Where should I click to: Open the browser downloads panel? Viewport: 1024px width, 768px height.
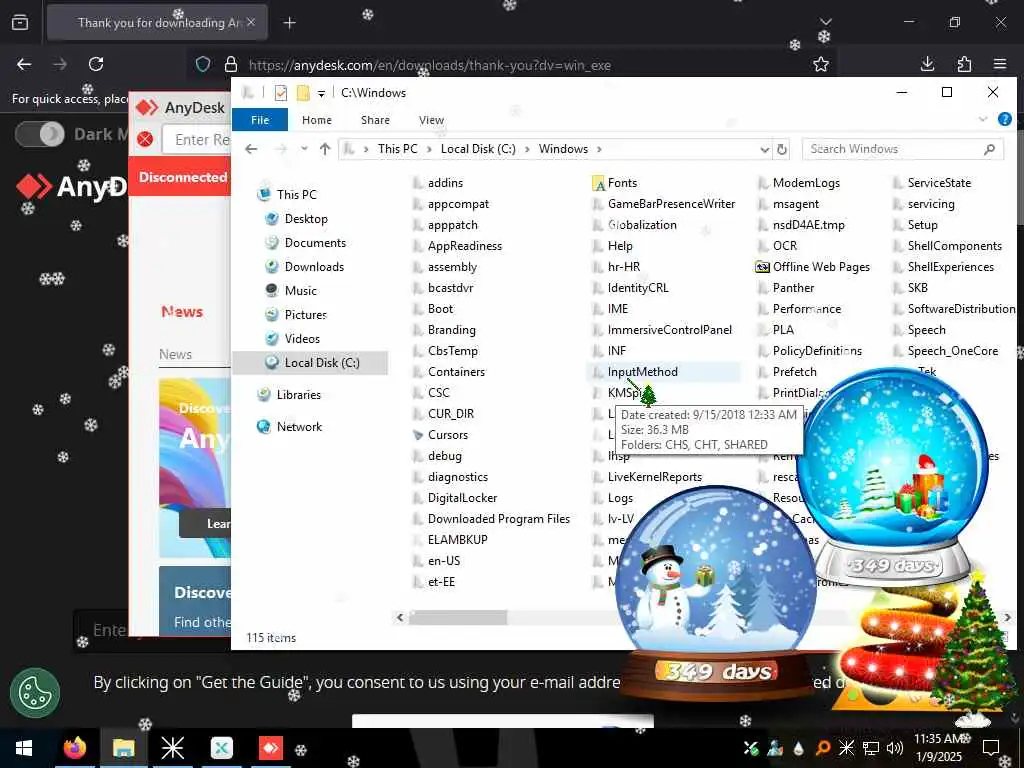927,64
